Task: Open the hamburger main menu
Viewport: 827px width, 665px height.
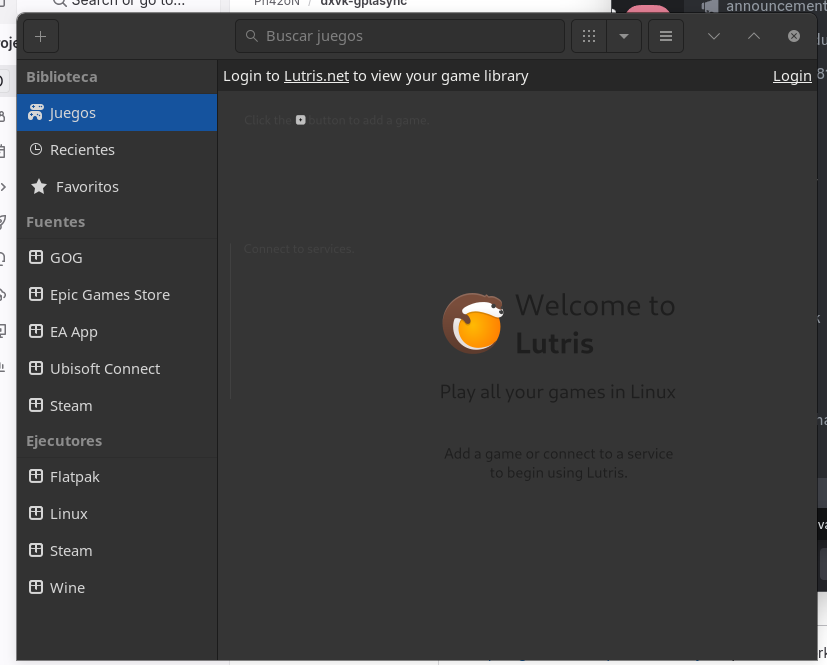Action: coord(666,36)
